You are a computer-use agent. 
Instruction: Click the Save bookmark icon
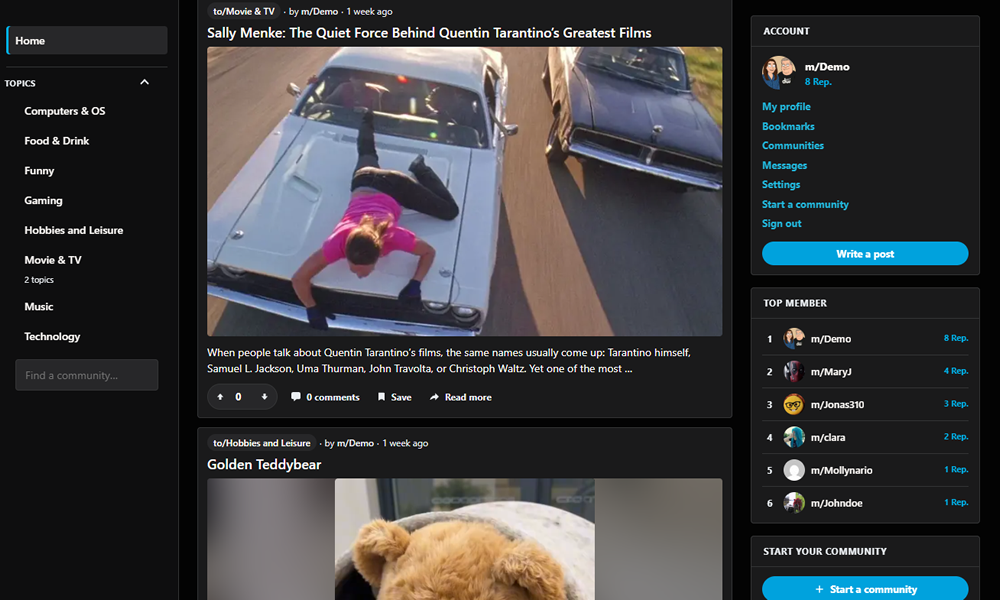(381, 397)
